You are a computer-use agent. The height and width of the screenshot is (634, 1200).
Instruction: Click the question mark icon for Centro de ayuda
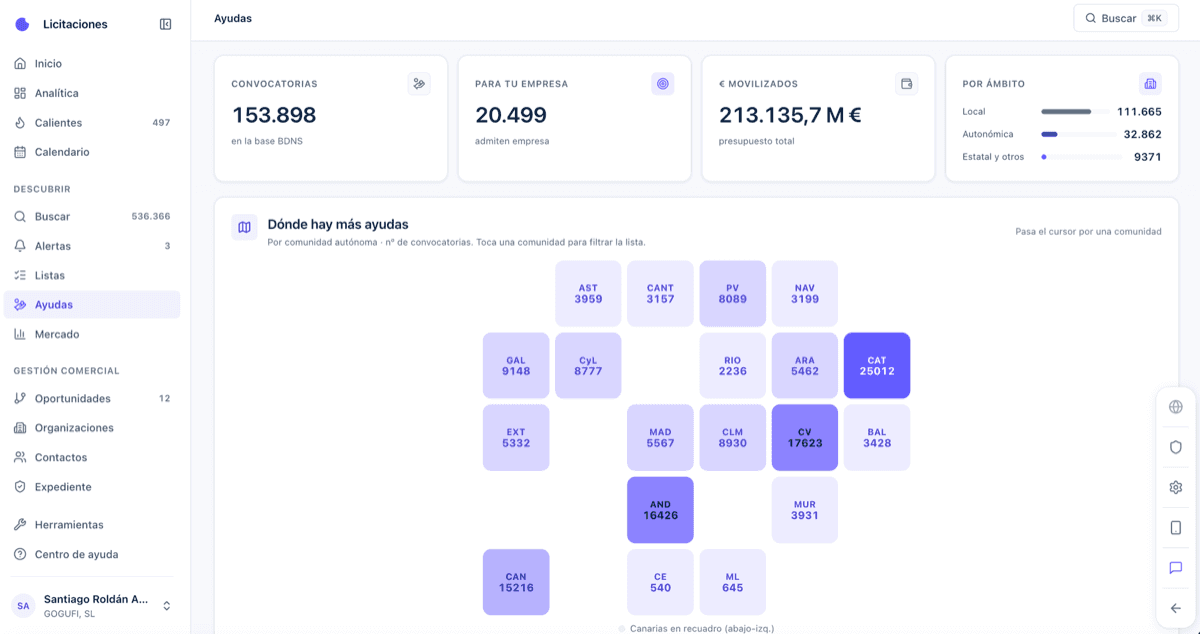pyautogui.click(x=20, y=555)
